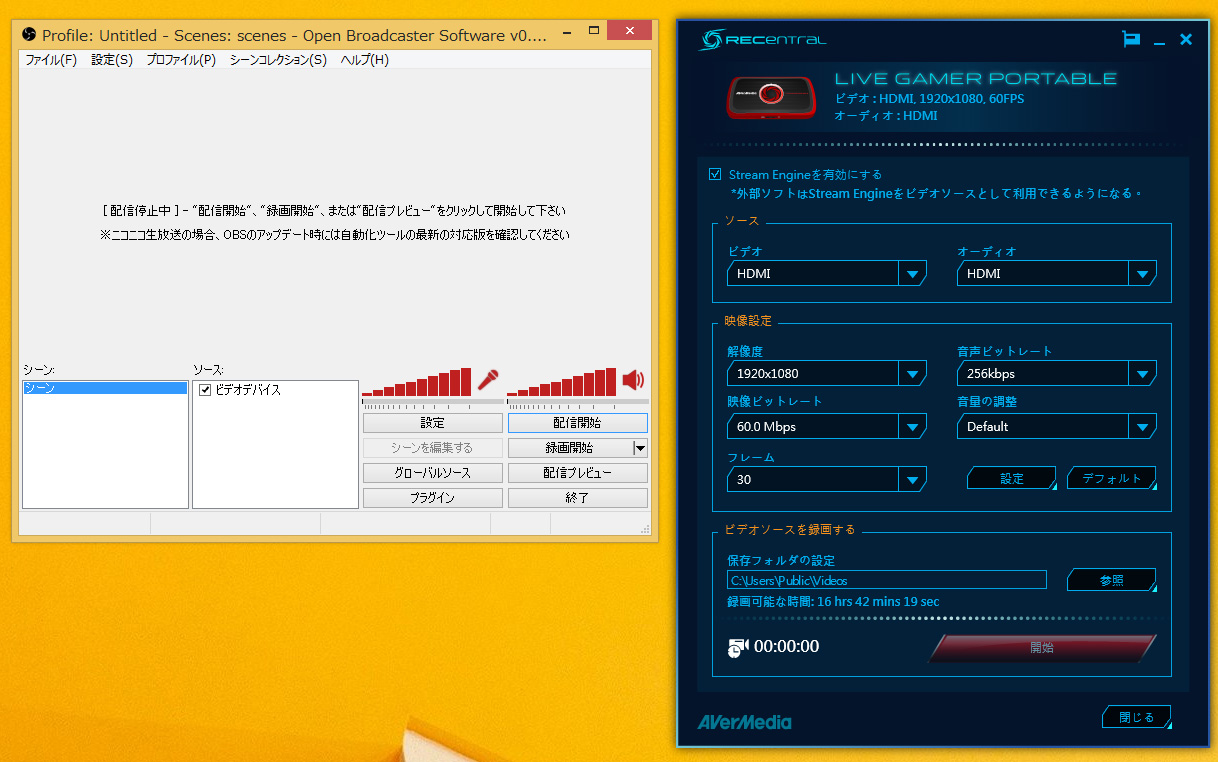Click the AVerMedia logo

pos(744,722)
